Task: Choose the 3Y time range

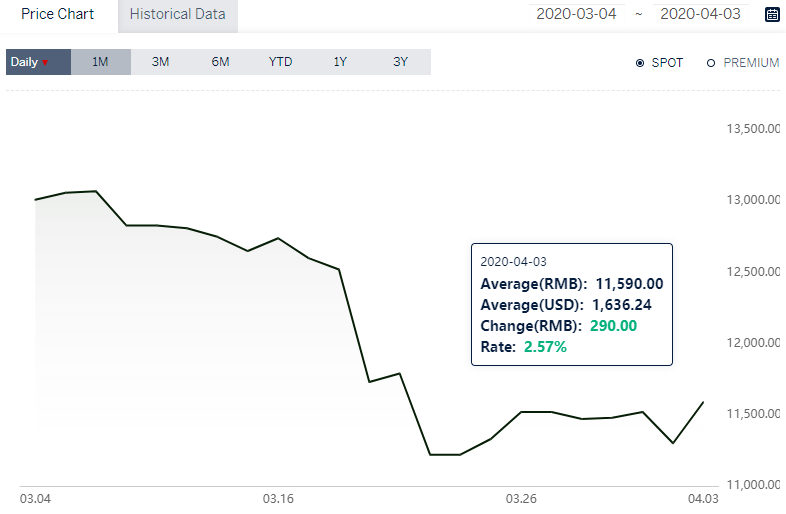Action: point(401,62)
